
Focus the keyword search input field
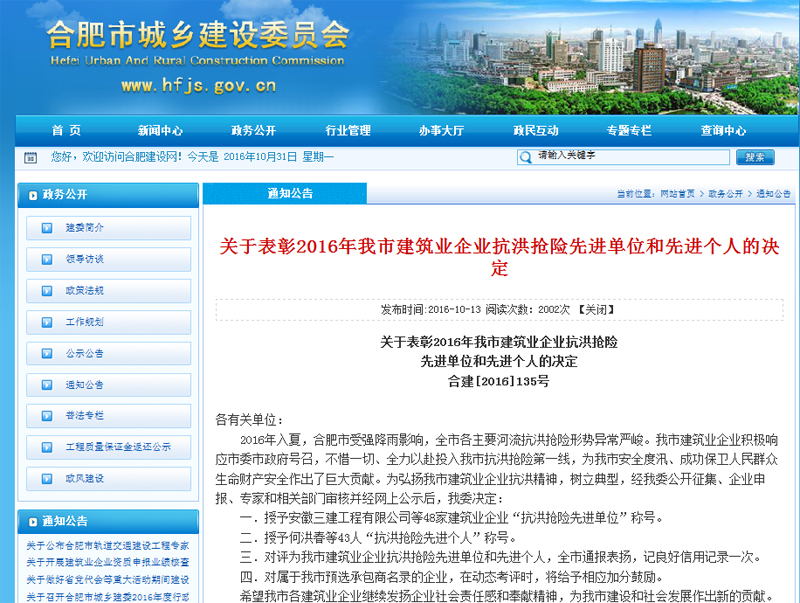pos(630,157)
